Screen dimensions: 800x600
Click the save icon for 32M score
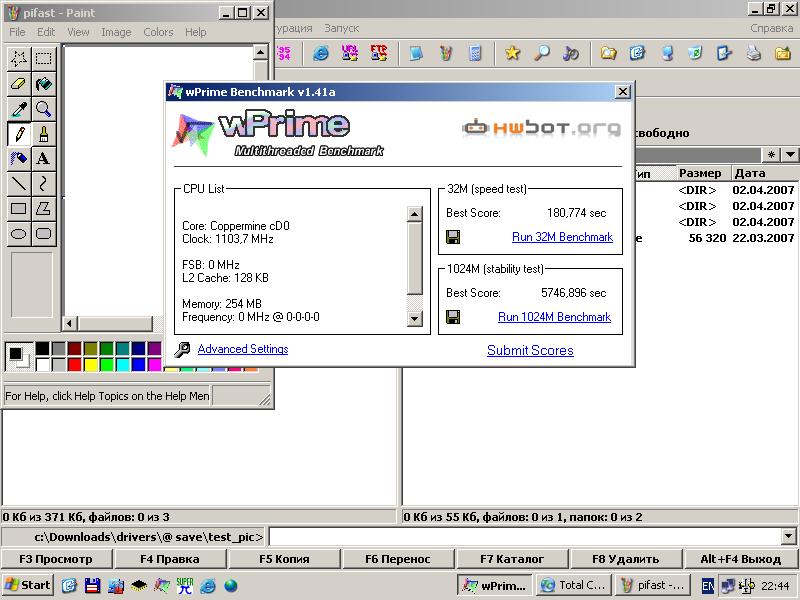point(453,237)
